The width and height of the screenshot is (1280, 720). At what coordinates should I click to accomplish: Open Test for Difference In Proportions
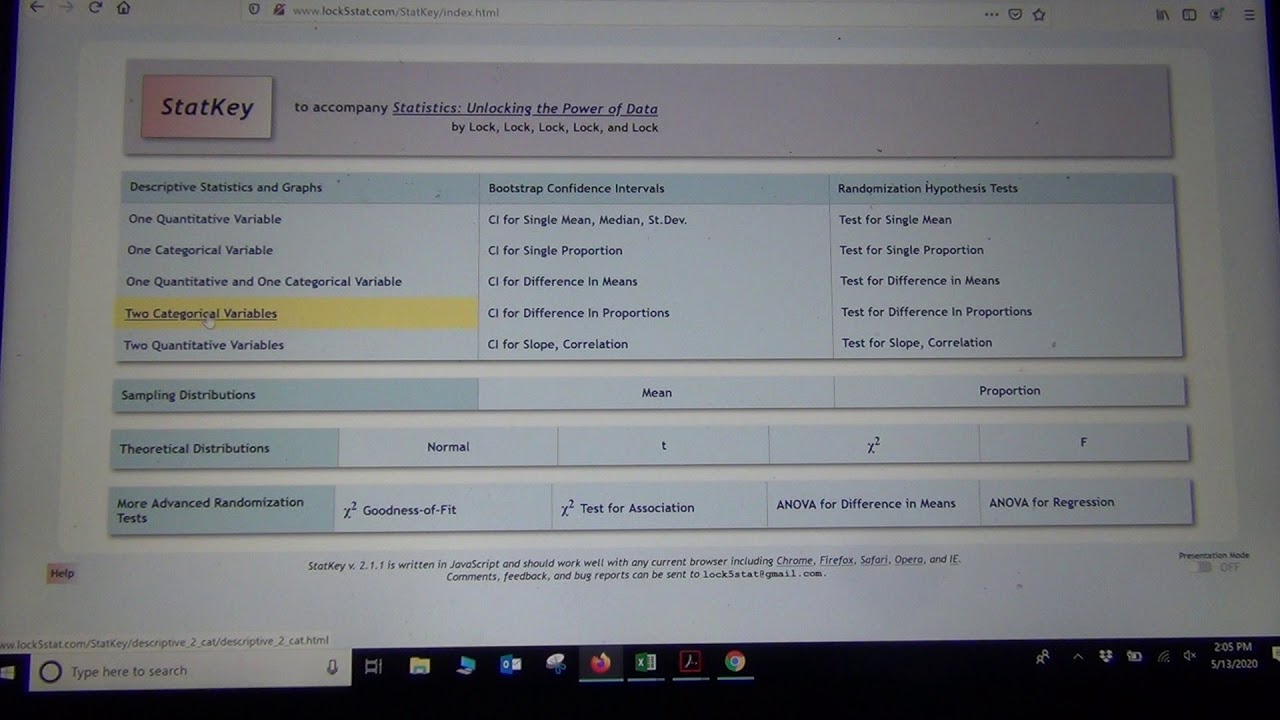click(937, 312)
